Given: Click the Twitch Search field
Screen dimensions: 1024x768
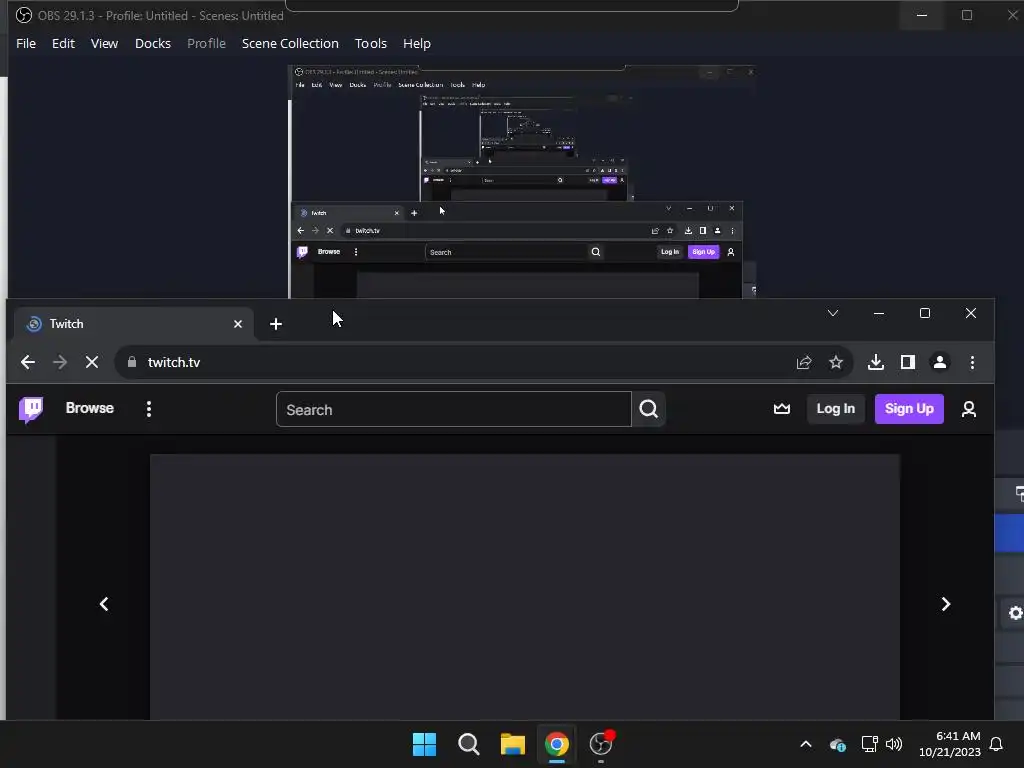Looking at the screenshot, I should (x=454, y=409).
